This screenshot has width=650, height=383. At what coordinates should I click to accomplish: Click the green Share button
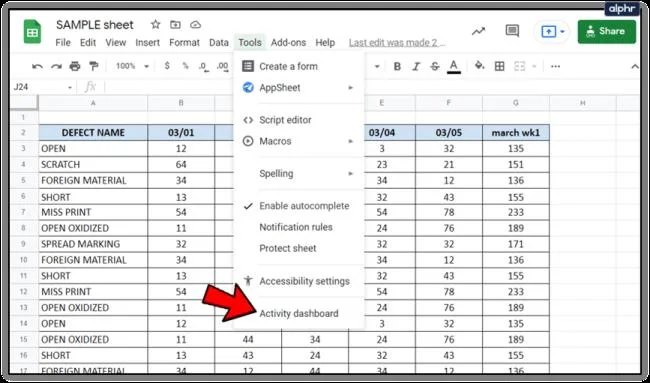coord(606,32)
